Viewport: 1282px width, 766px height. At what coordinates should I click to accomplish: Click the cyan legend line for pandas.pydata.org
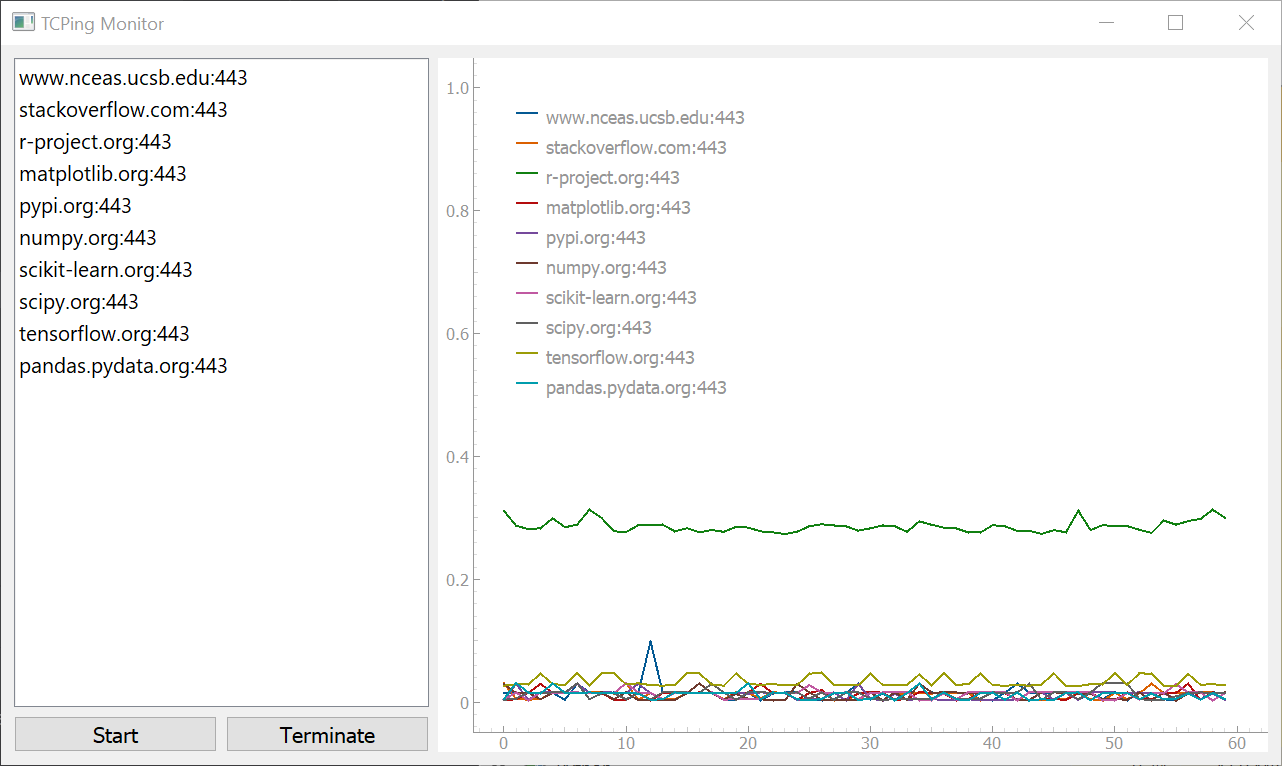527,383
